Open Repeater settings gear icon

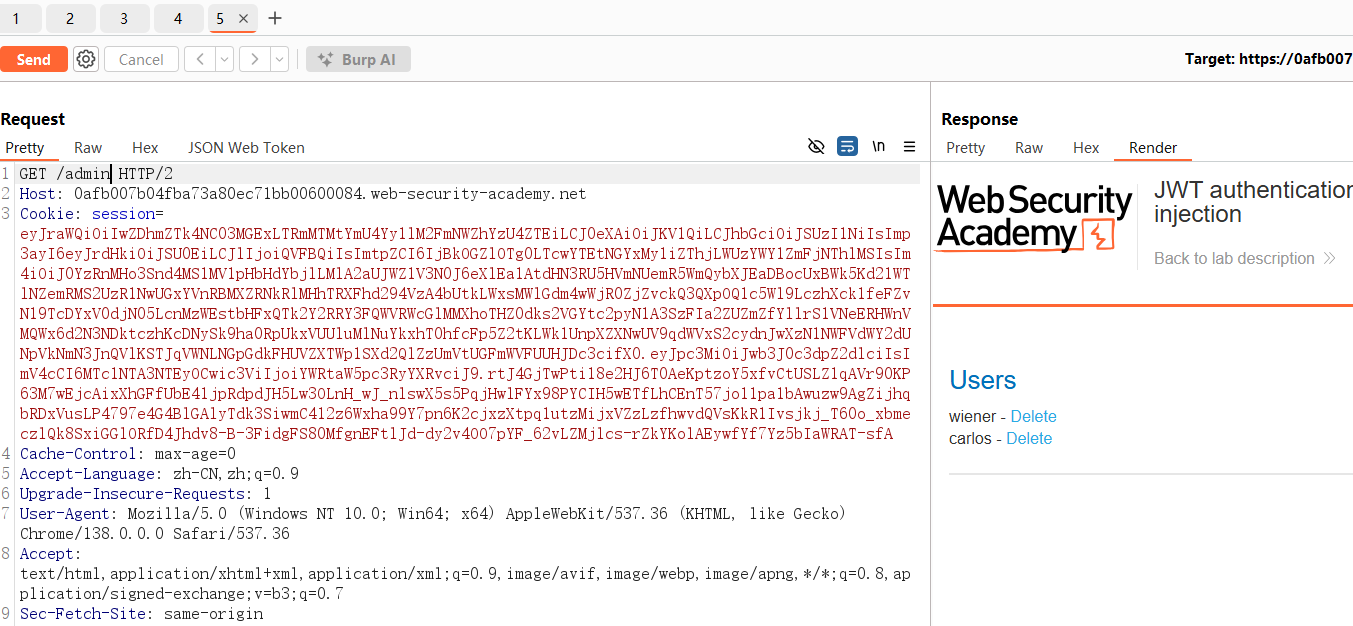tap(86, 59)
